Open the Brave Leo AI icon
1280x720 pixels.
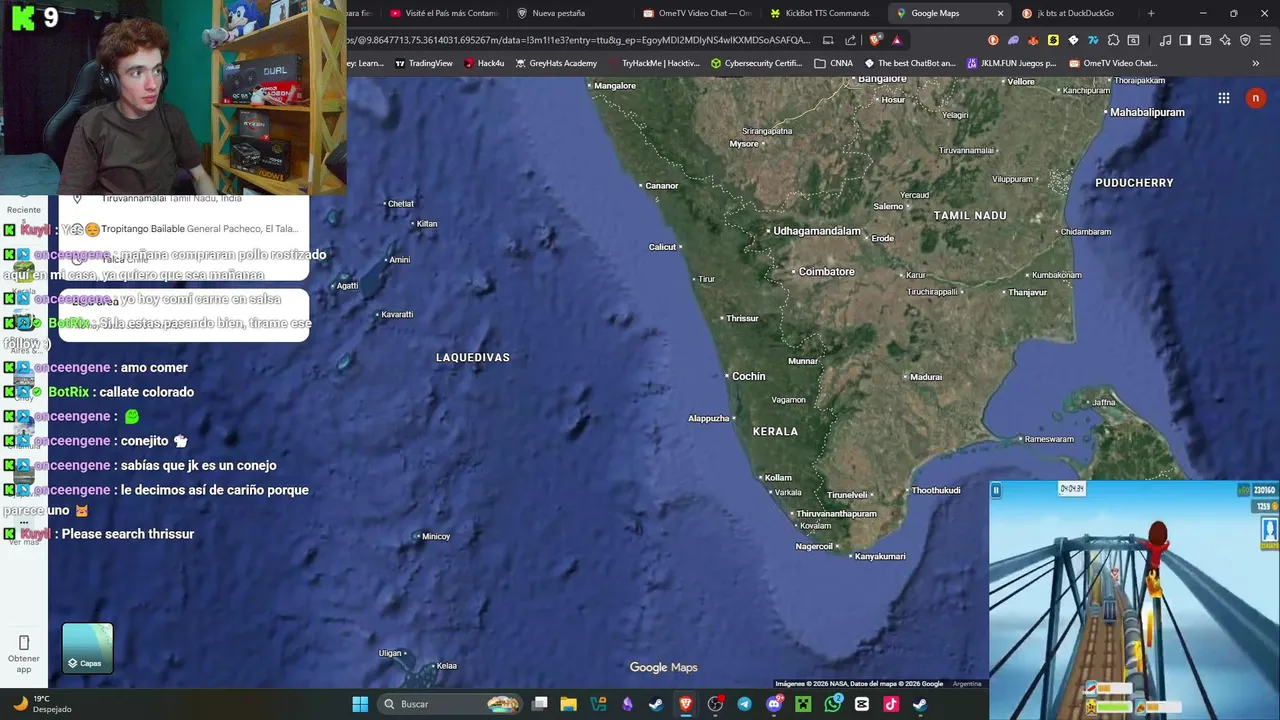coord(1225,40)
